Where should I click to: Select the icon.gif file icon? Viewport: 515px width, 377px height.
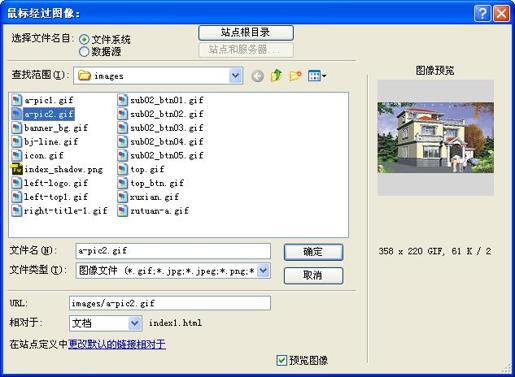(17, 155)
